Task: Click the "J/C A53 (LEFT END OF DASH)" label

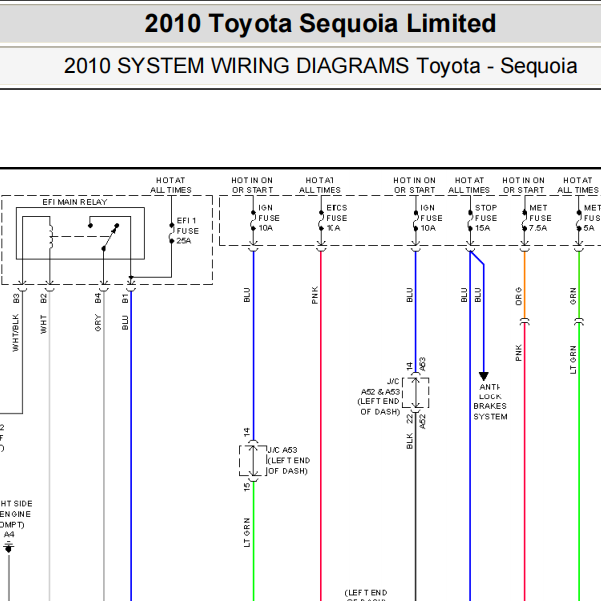Action: pos(289,460)
